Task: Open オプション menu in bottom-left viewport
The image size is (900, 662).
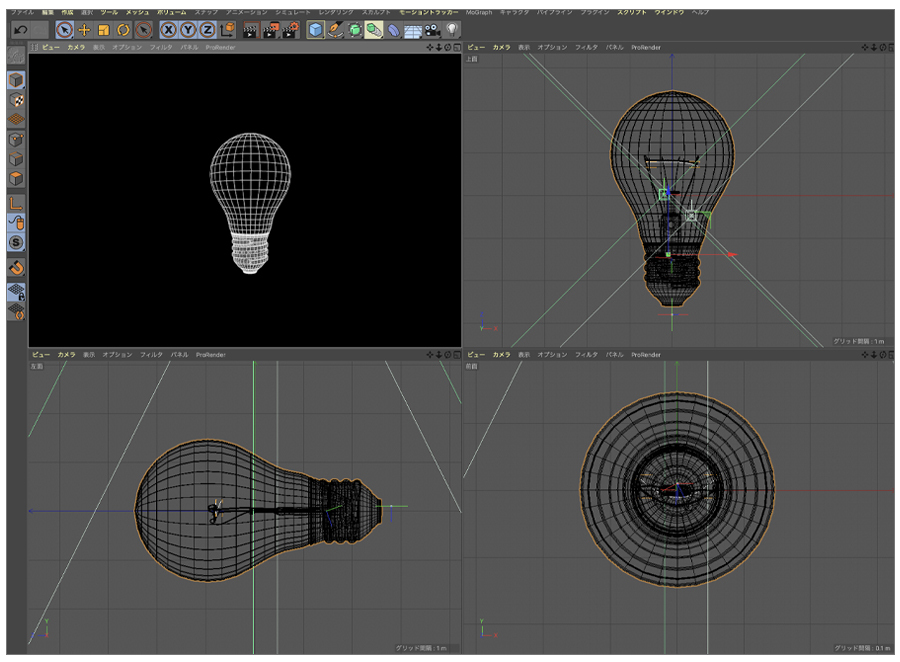Action: pos(117,354)
